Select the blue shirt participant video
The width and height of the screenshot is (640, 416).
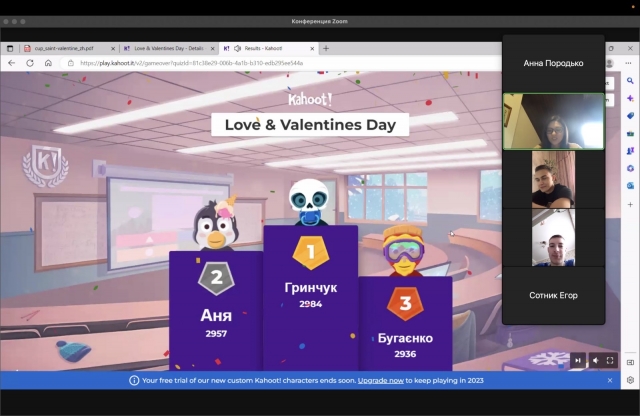point(553,238)
